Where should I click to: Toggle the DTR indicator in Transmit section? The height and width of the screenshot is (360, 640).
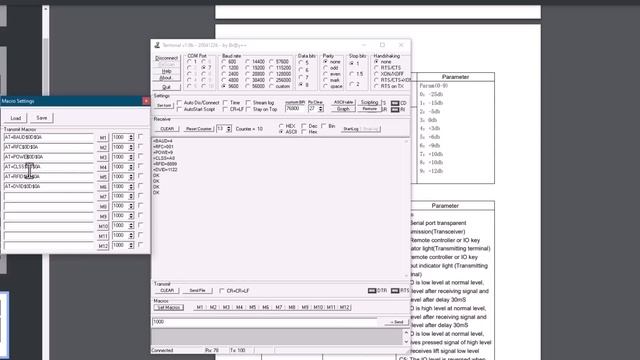[372, 291]
